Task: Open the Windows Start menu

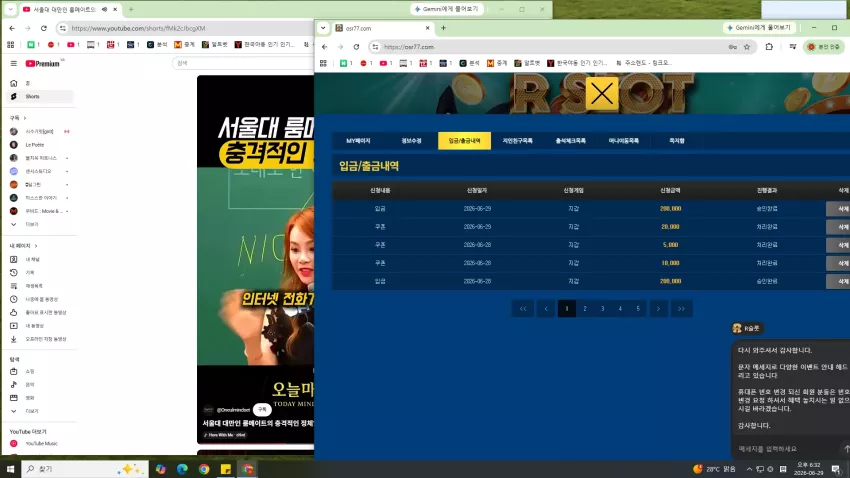Action: tap(10, 469)
